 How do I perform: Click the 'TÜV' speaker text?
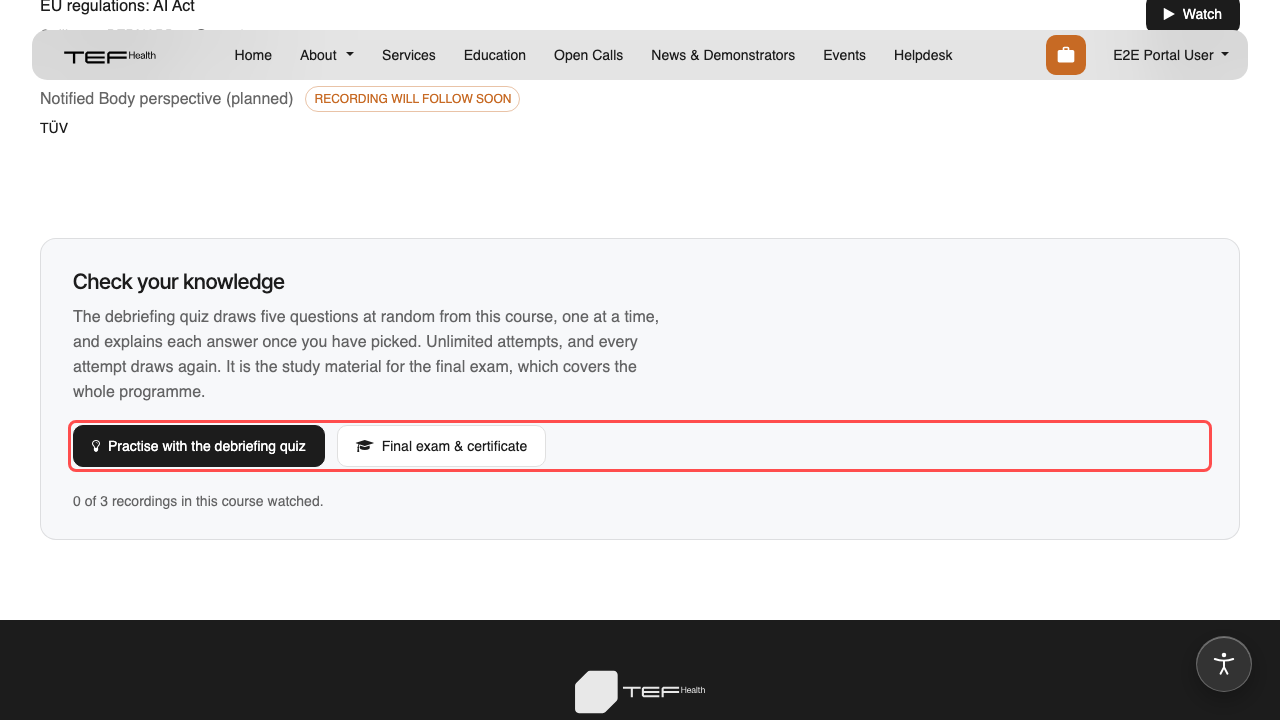point(54,128)
